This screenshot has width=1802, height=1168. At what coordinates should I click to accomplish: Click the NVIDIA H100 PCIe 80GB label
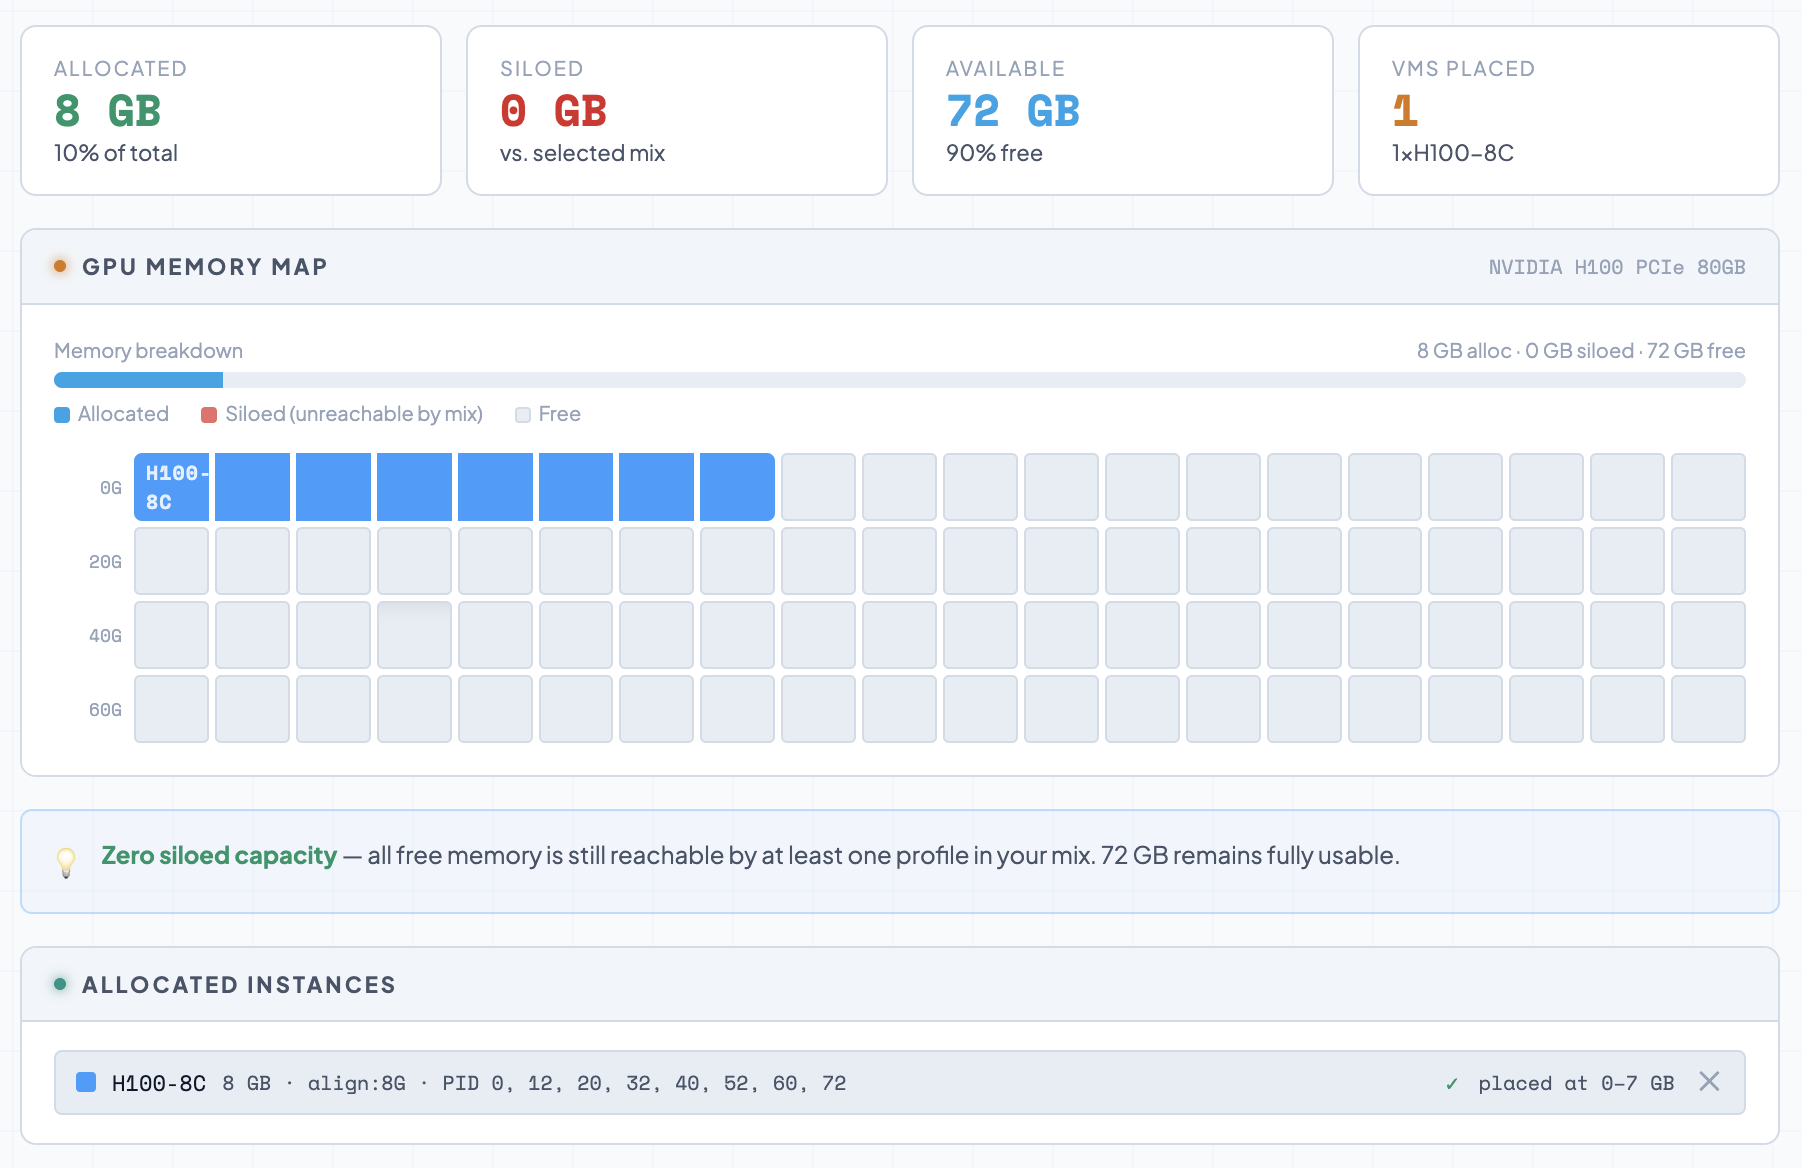tap(1616, 267)
